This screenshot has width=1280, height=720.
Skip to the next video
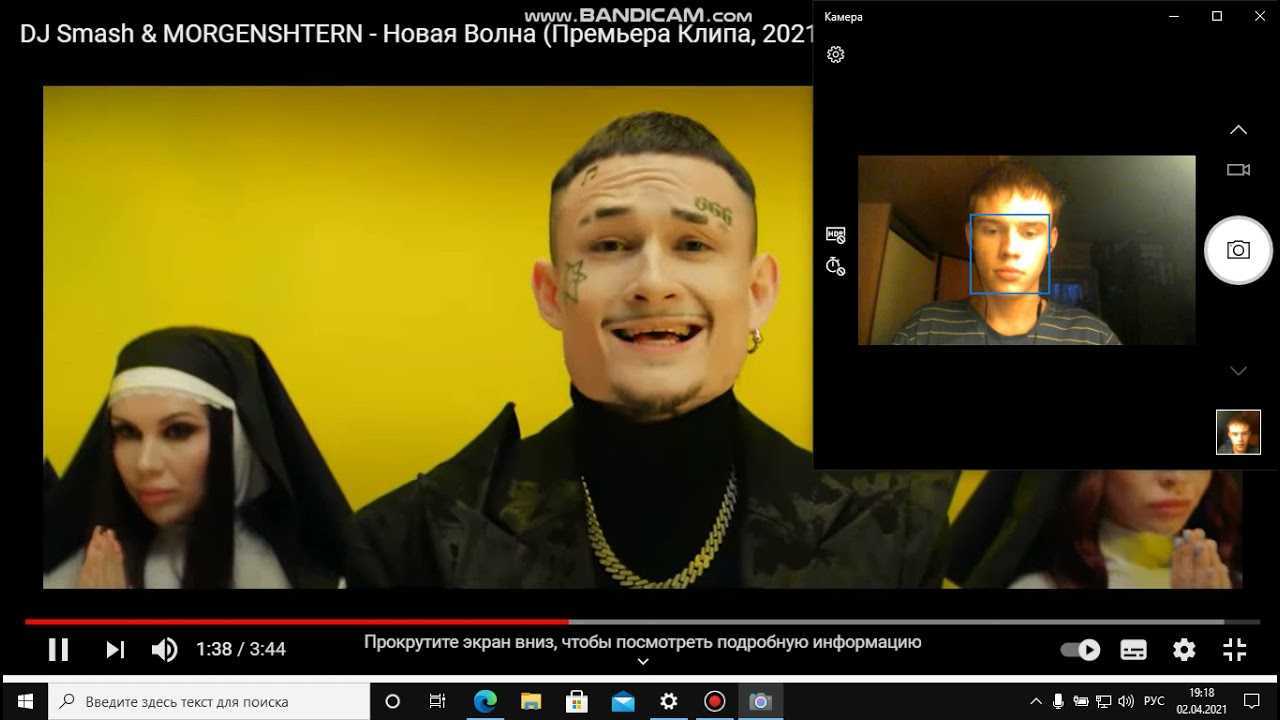tap(115, 649)
